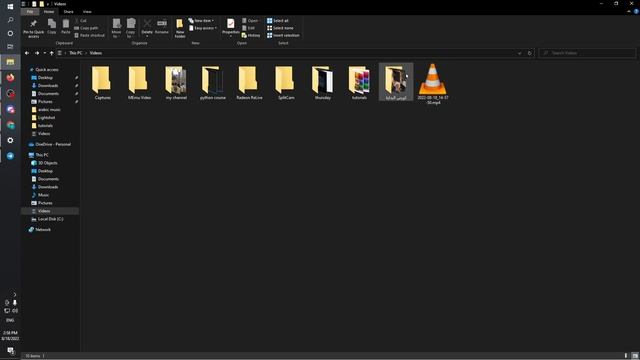This screenshot has width=640, height=360.
Task: Switch to the Share ribbon tab
Action: [x=69, y=11]
